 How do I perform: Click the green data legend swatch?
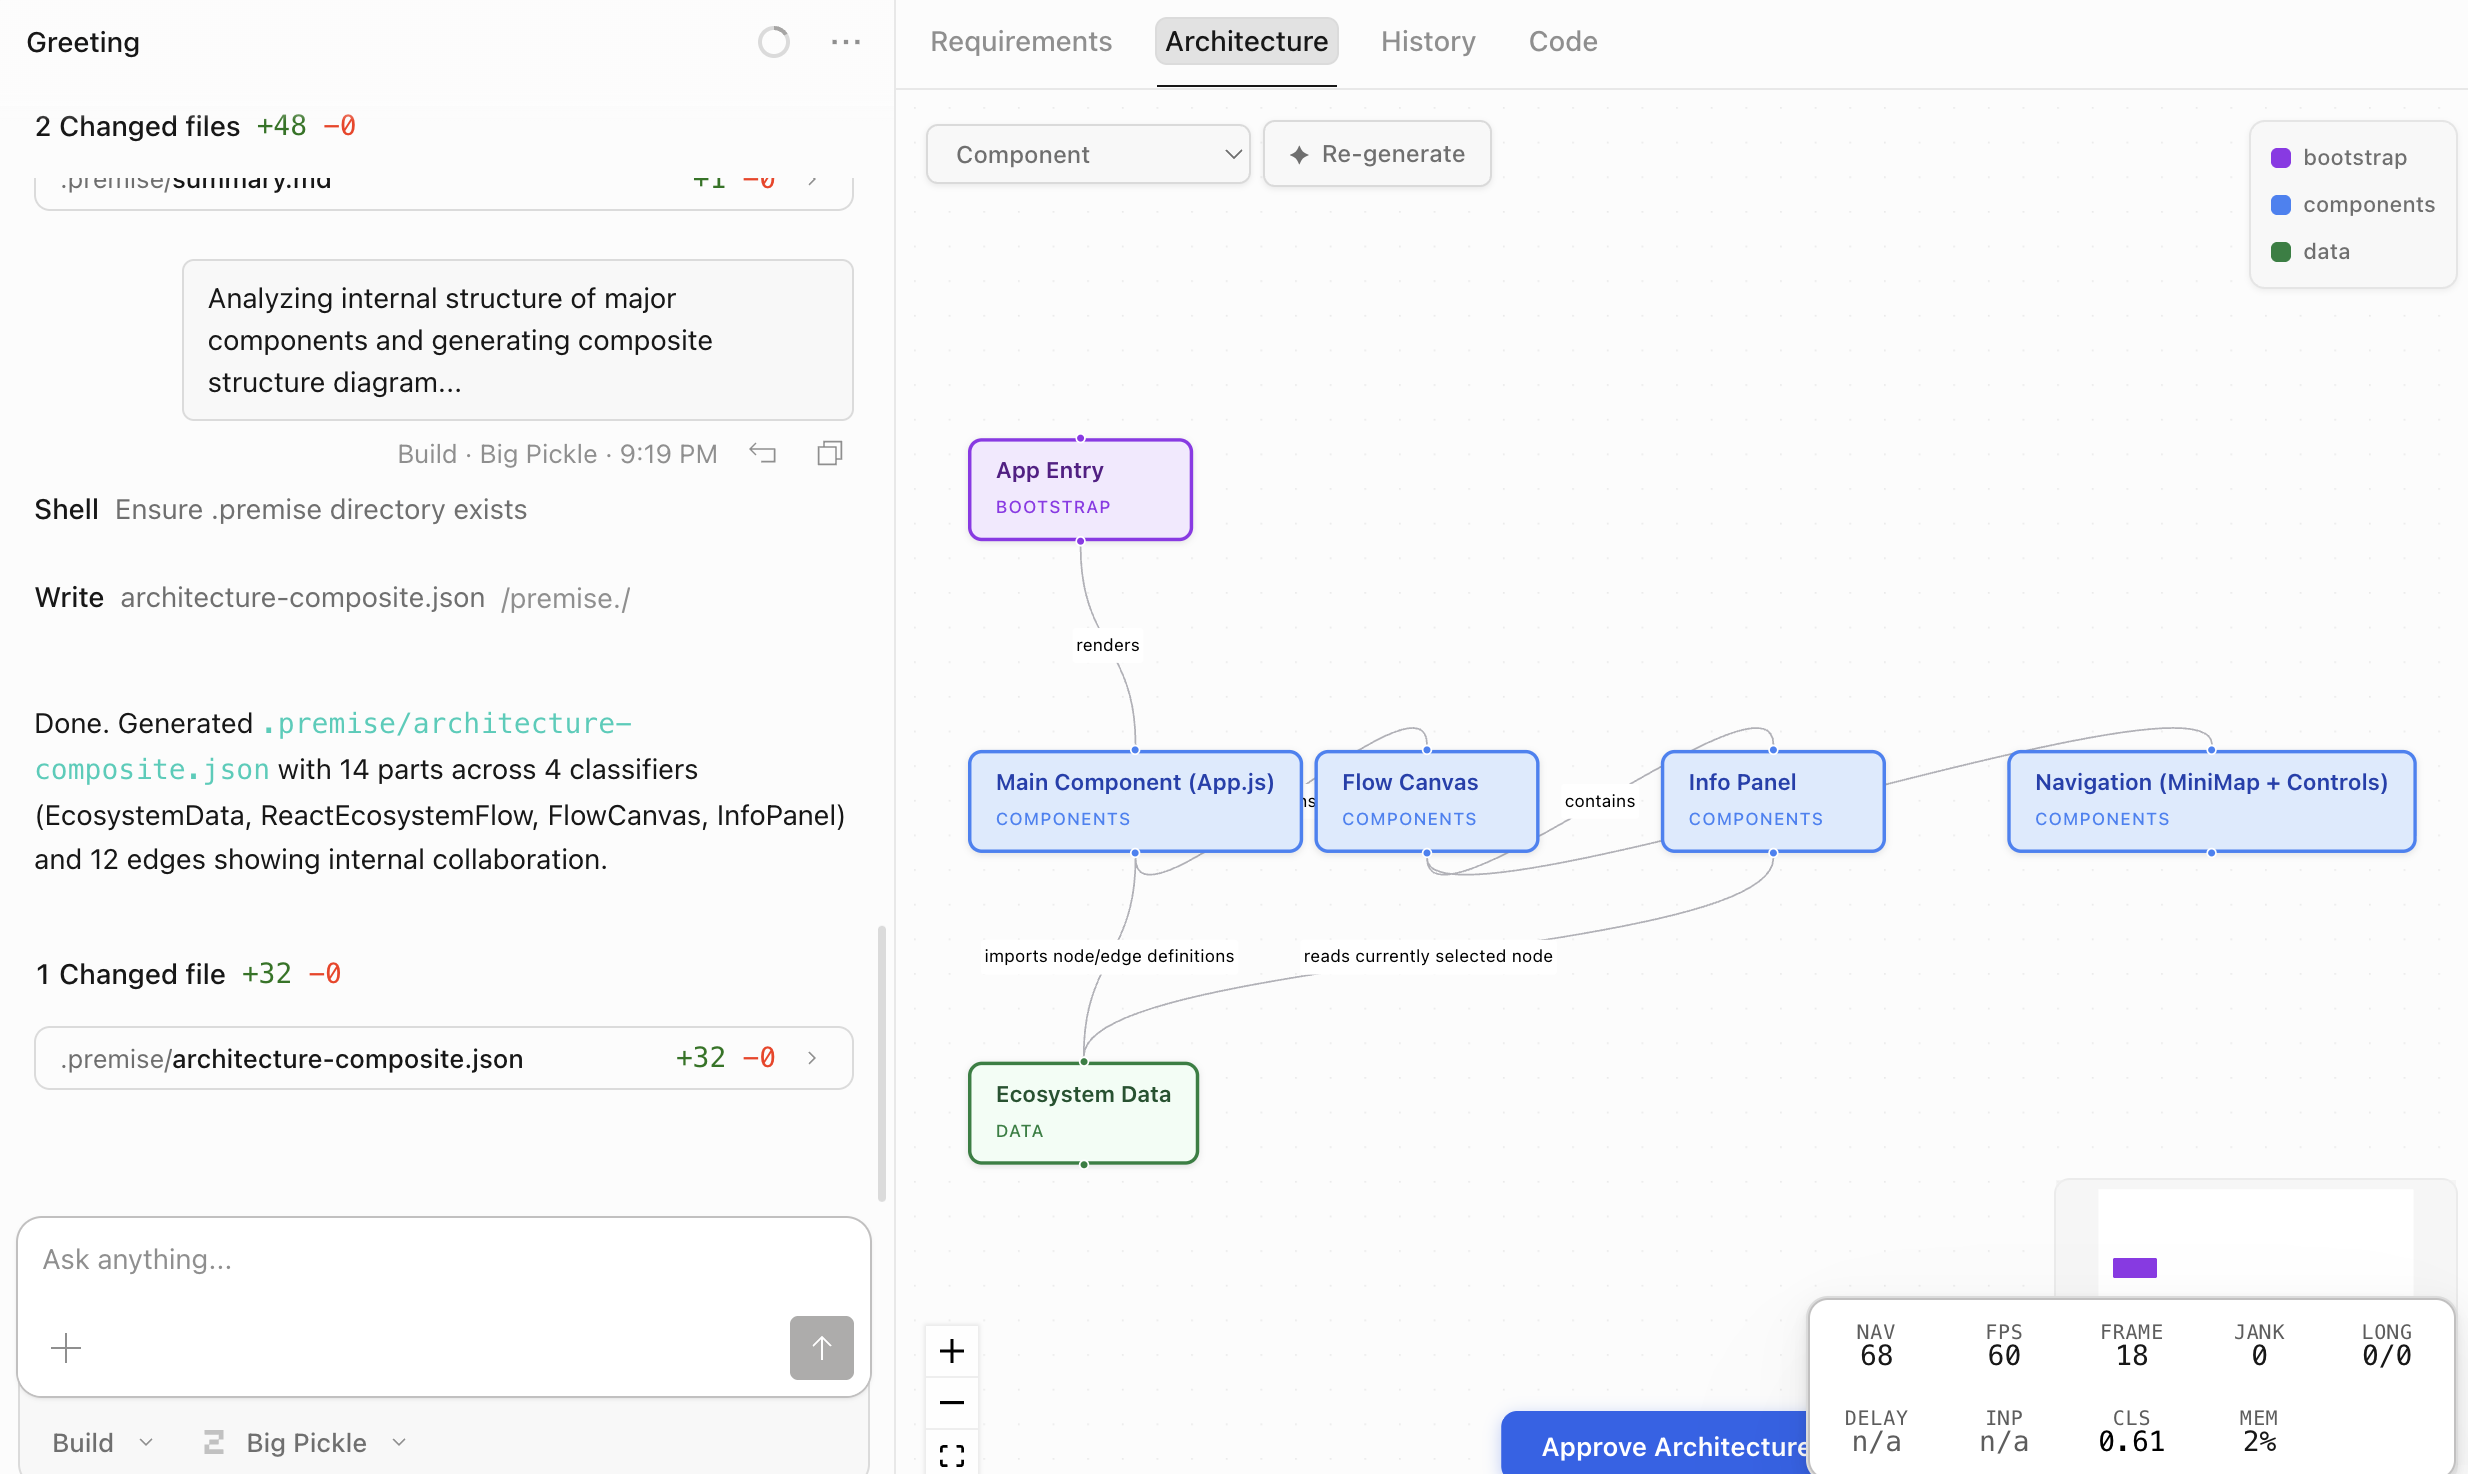2281,252
